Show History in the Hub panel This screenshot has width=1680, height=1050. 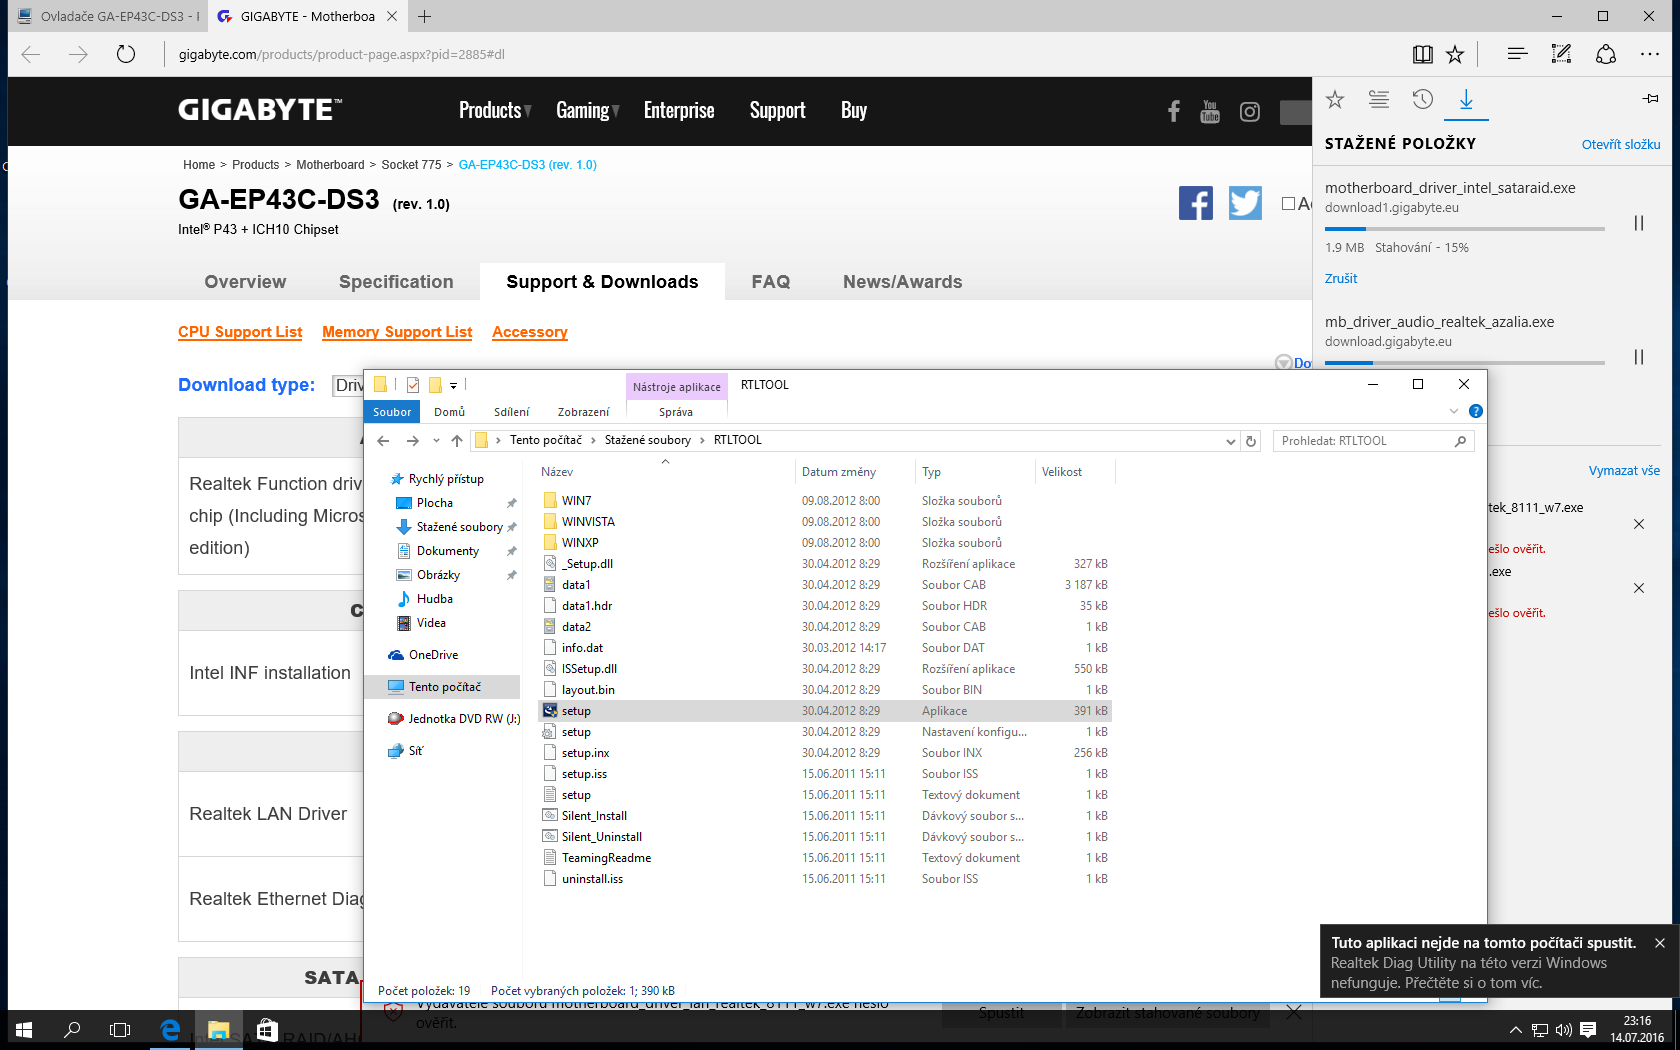[1423, 99]
